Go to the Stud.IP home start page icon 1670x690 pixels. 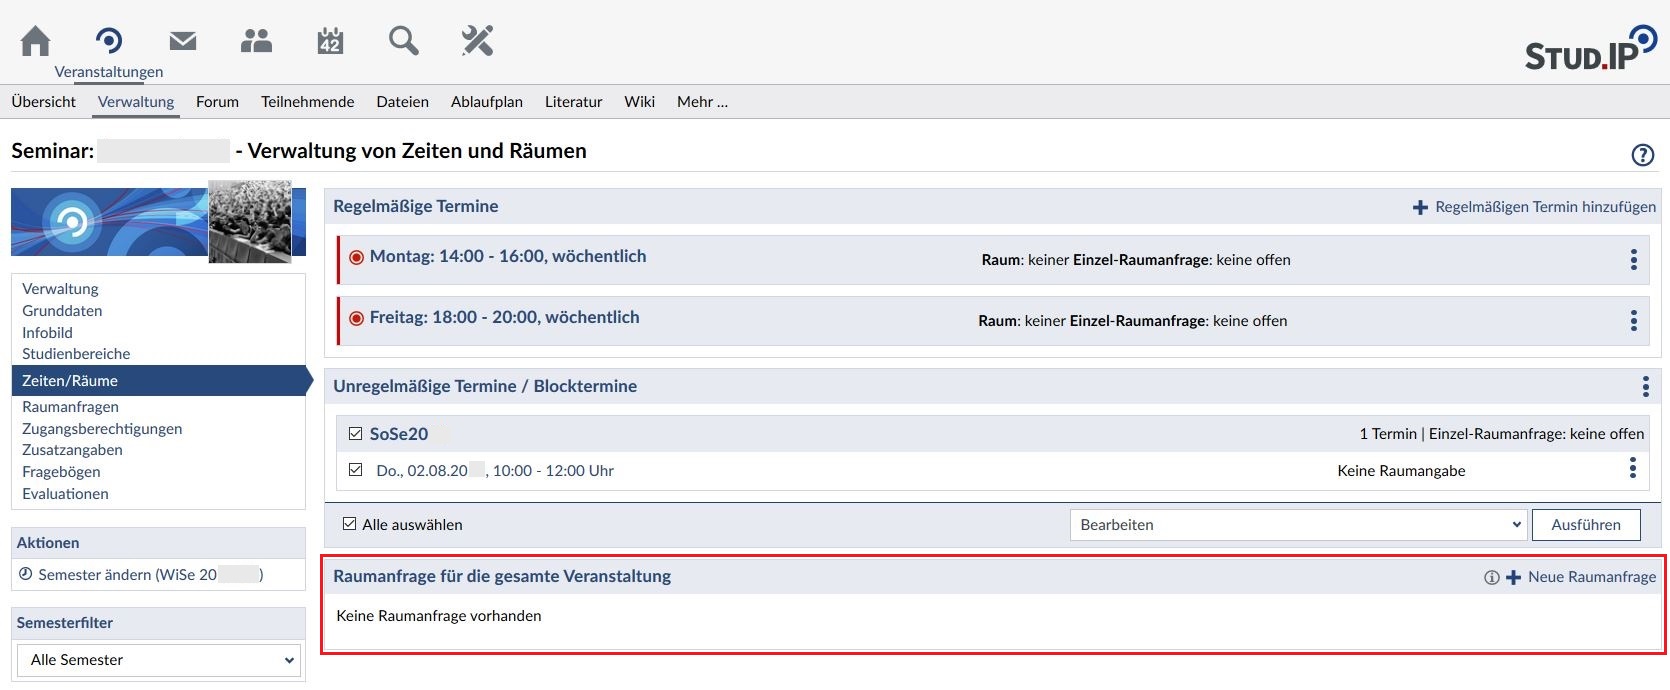[x=35, y=41]
